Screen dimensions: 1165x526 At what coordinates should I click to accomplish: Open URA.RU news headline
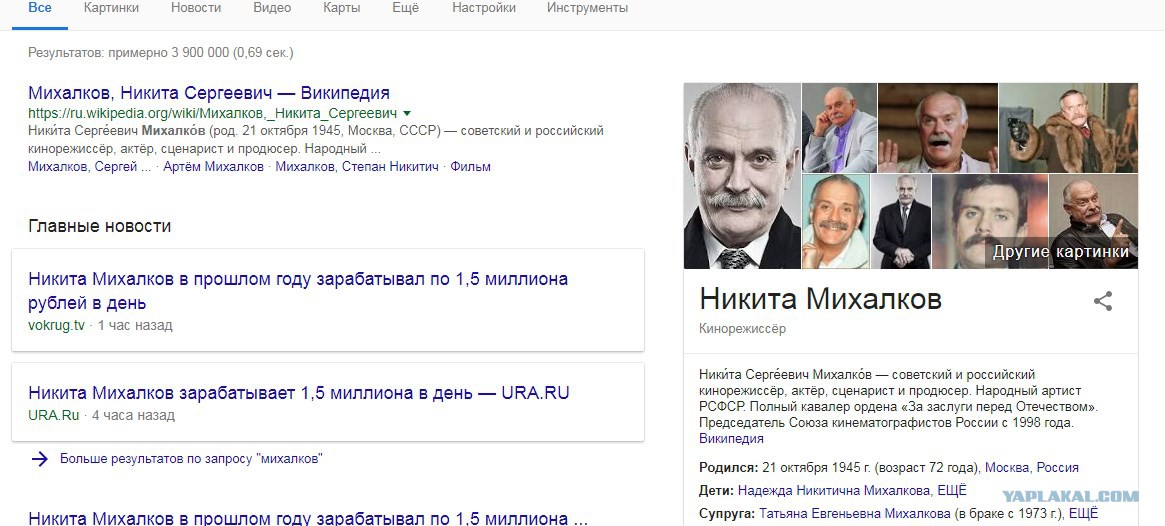coord(299,392)
